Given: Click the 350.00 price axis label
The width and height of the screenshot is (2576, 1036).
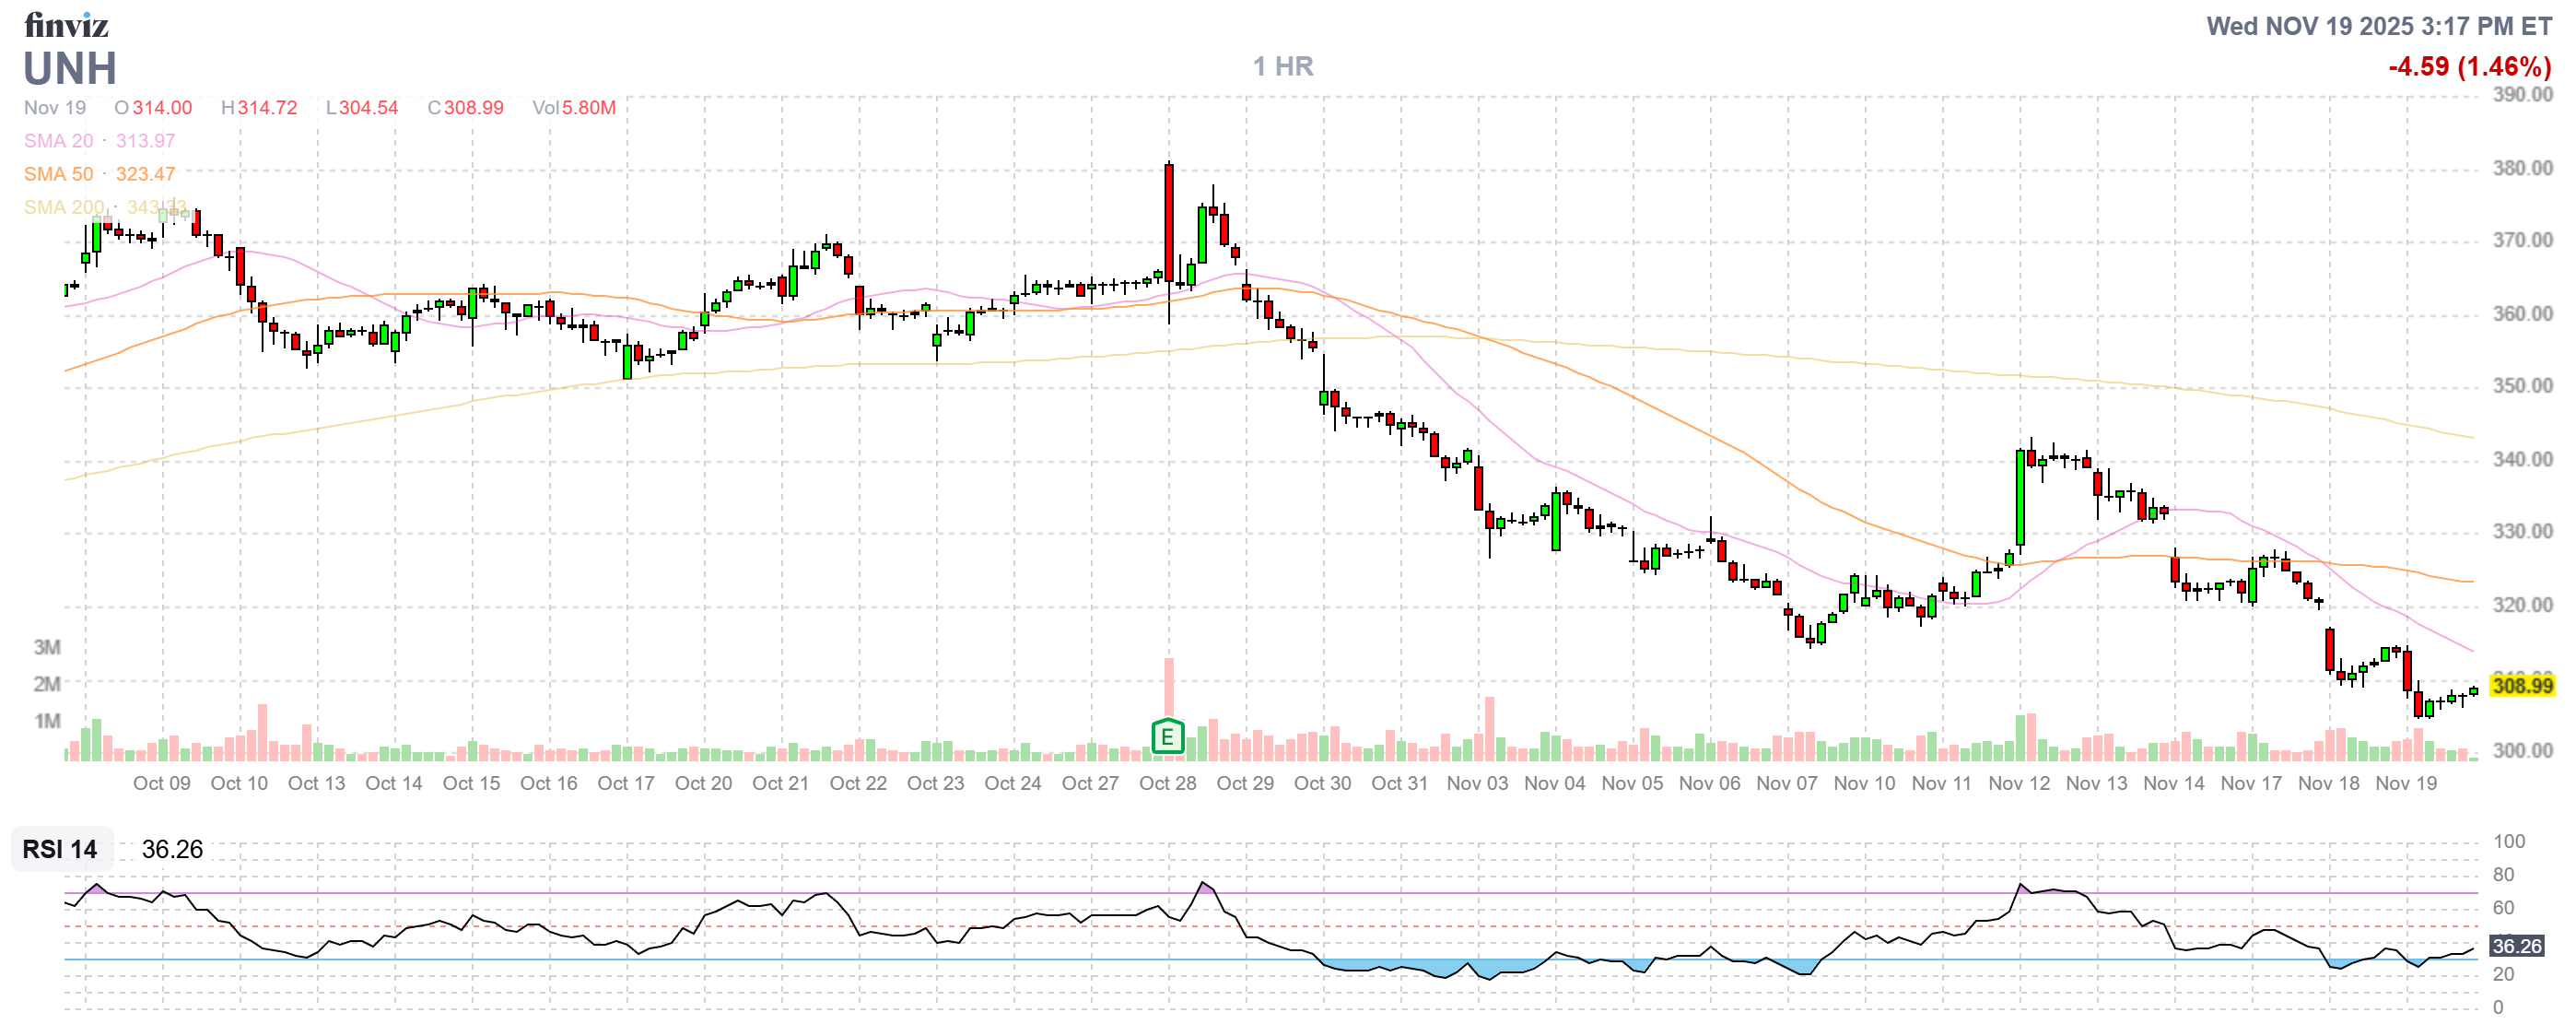Looking at the screenshot, I should tap(2521, 386).
